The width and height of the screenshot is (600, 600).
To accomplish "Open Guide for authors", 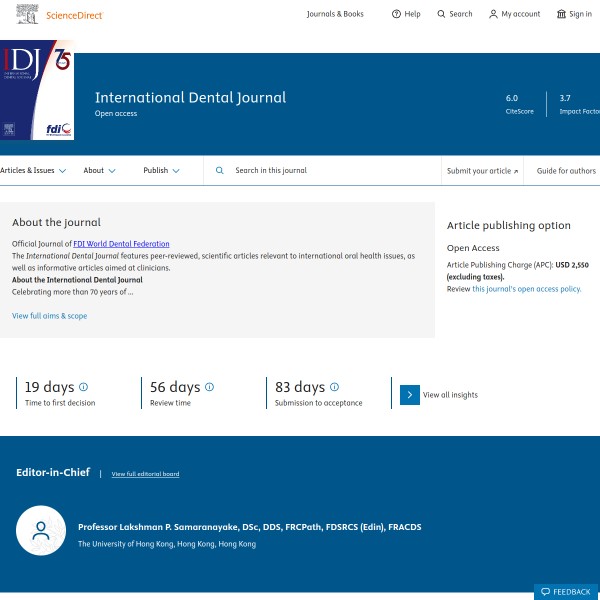I will [x=566, y=171].
